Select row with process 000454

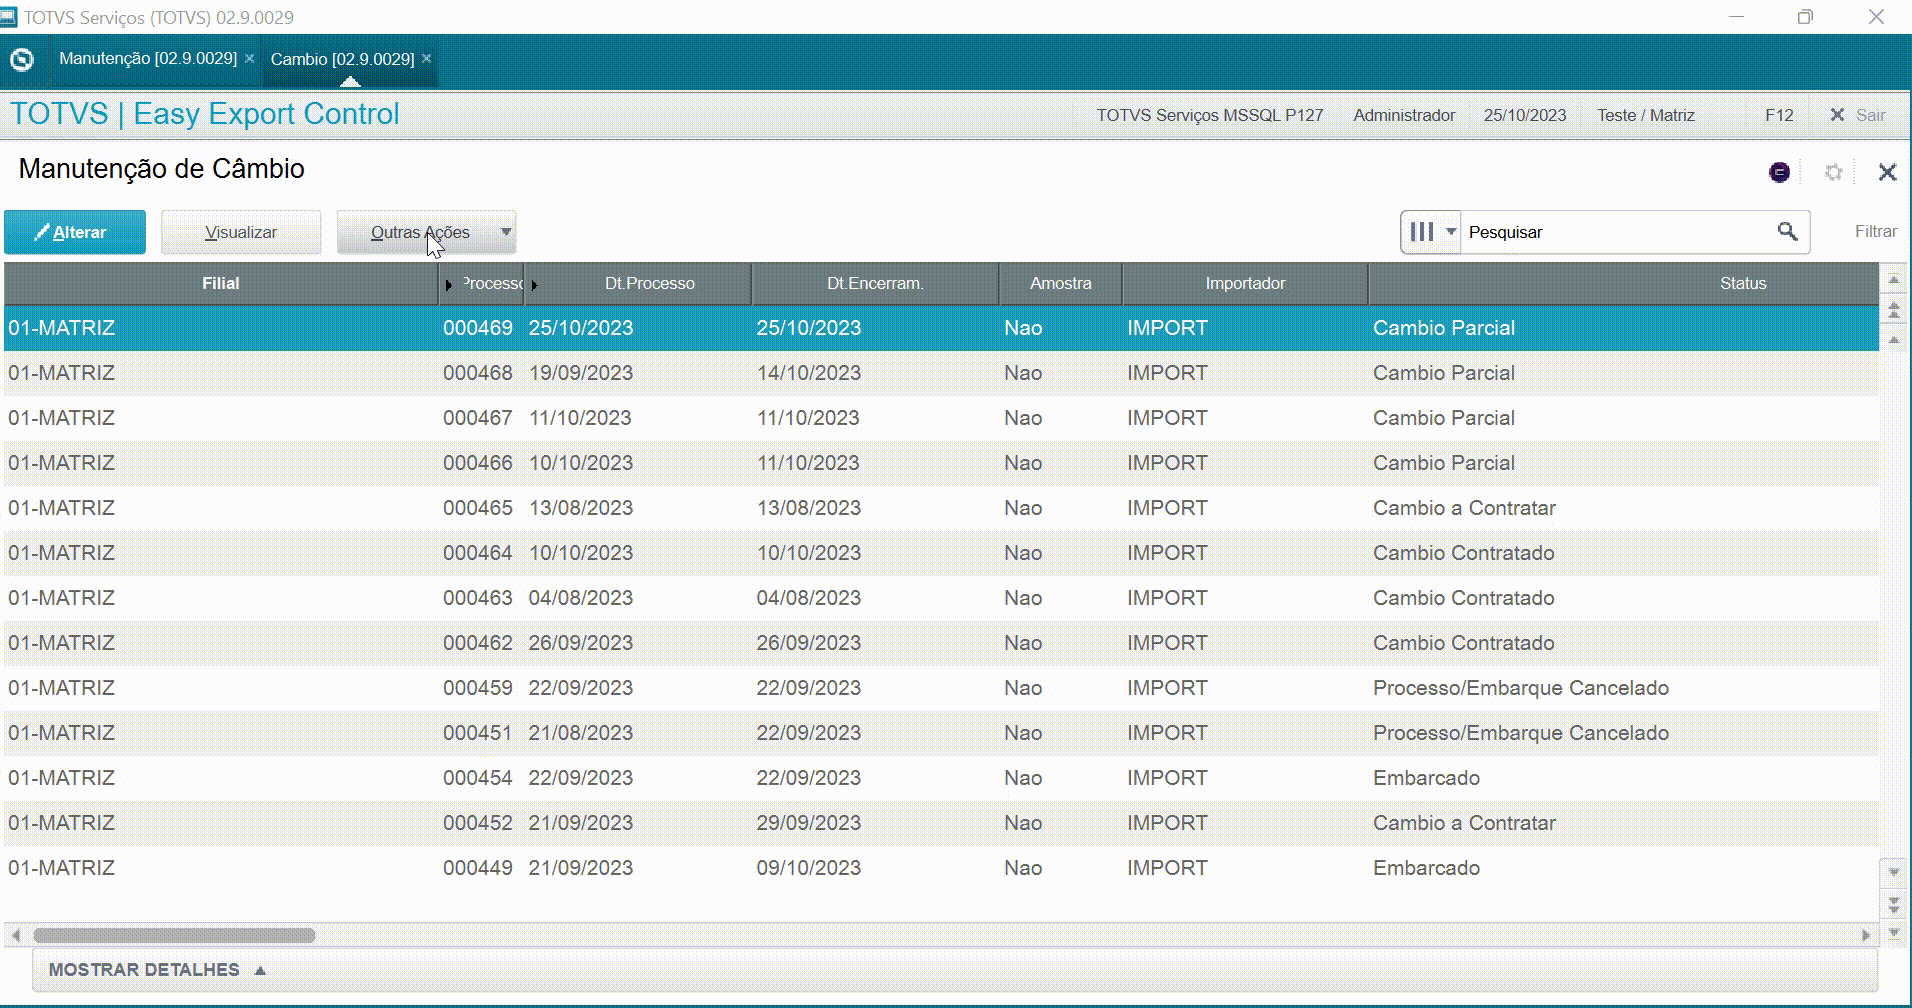pos(941,778)
